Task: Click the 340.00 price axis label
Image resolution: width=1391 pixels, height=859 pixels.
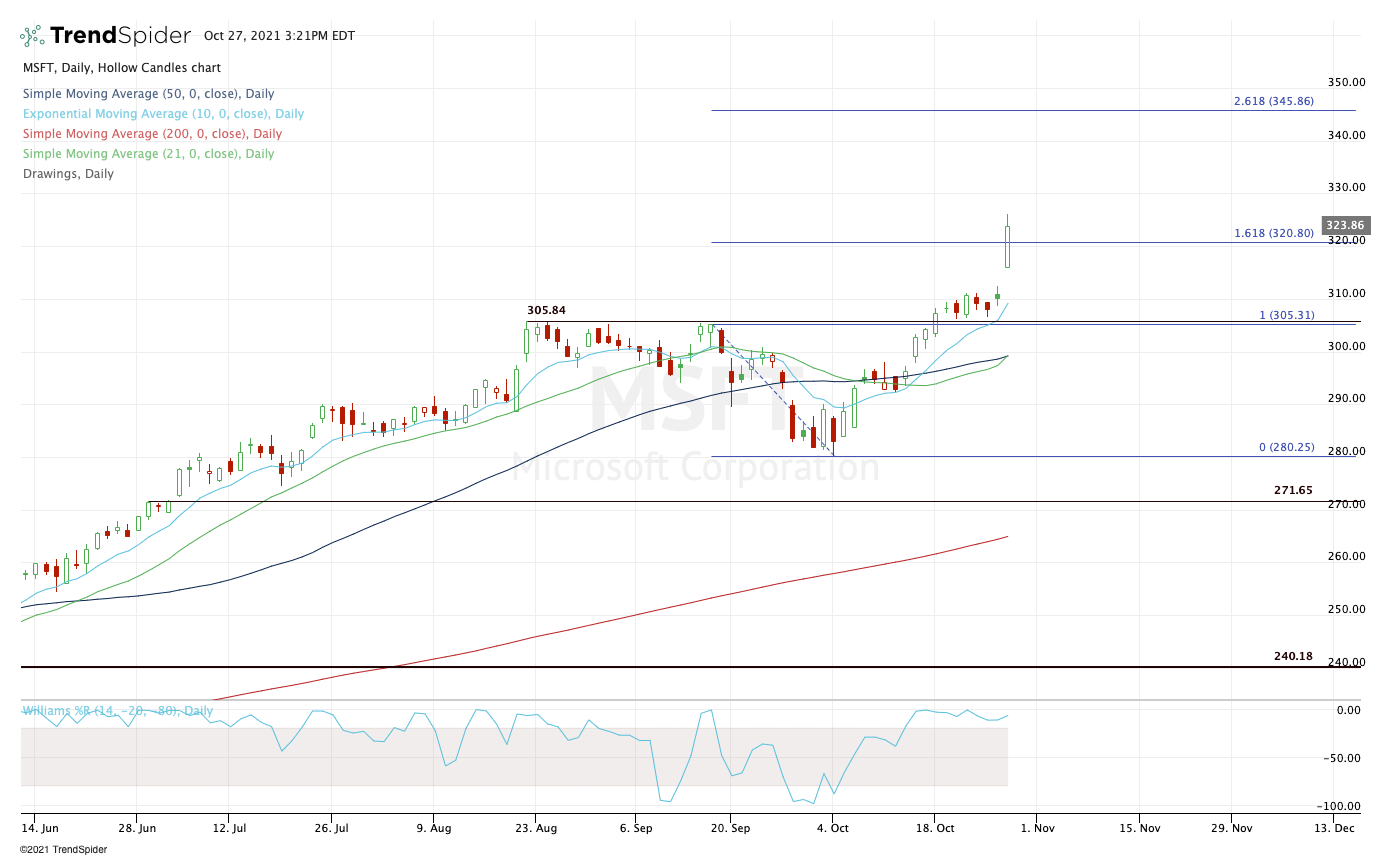Action: coord(1346,135)
